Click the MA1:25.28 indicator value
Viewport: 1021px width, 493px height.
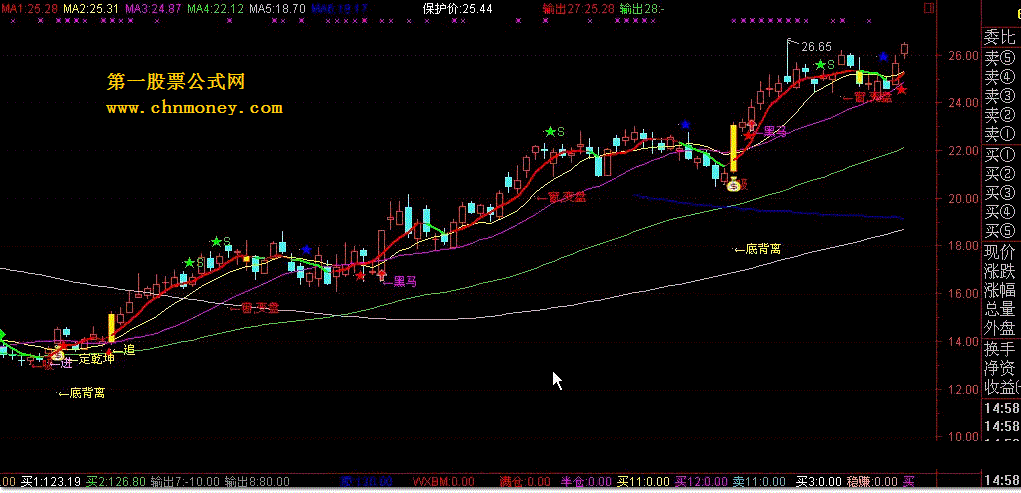coord(29,9)
